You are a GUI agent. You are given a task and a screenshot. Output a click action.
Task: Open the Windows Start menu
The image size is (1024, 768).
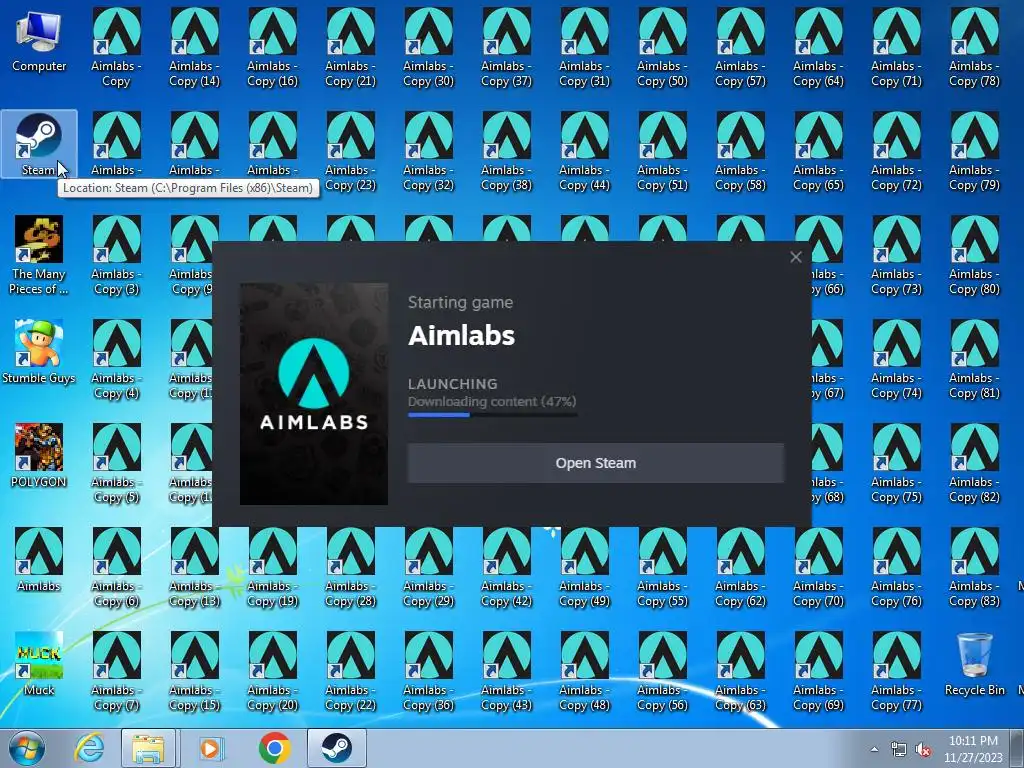click(x=27, y=748)
